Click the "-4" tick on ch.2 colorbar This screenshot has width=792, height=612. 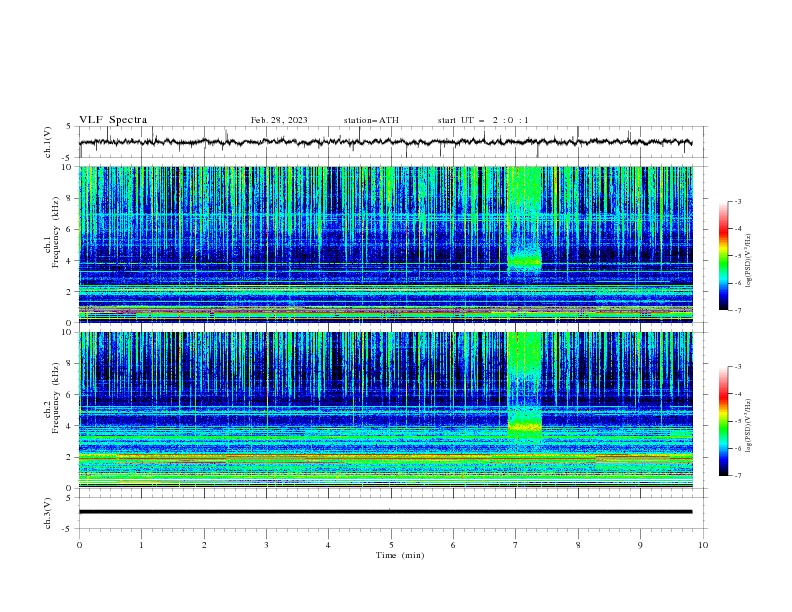[737, 394]
